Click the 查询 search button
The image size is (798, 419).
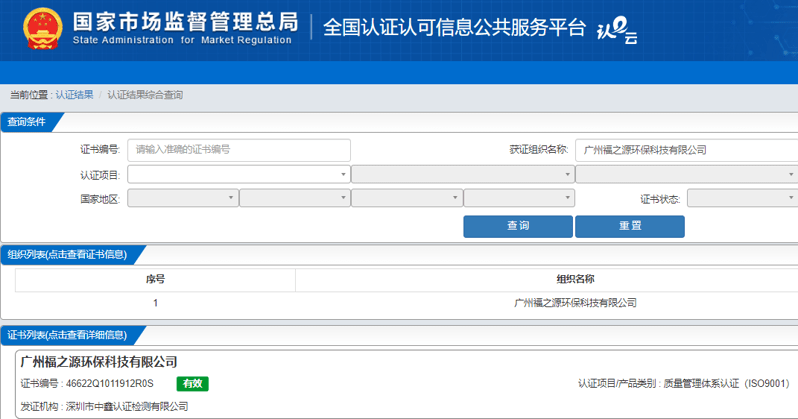tap(518, 226)
